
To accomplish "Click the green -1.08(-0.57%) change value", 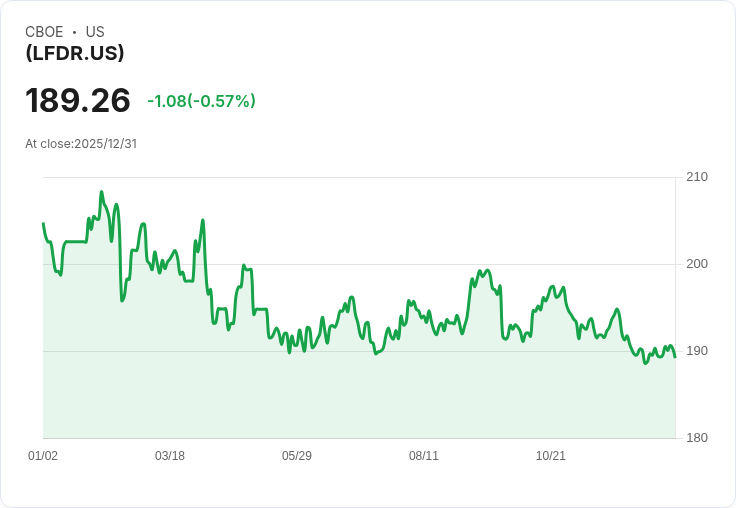I will [201, 101].
